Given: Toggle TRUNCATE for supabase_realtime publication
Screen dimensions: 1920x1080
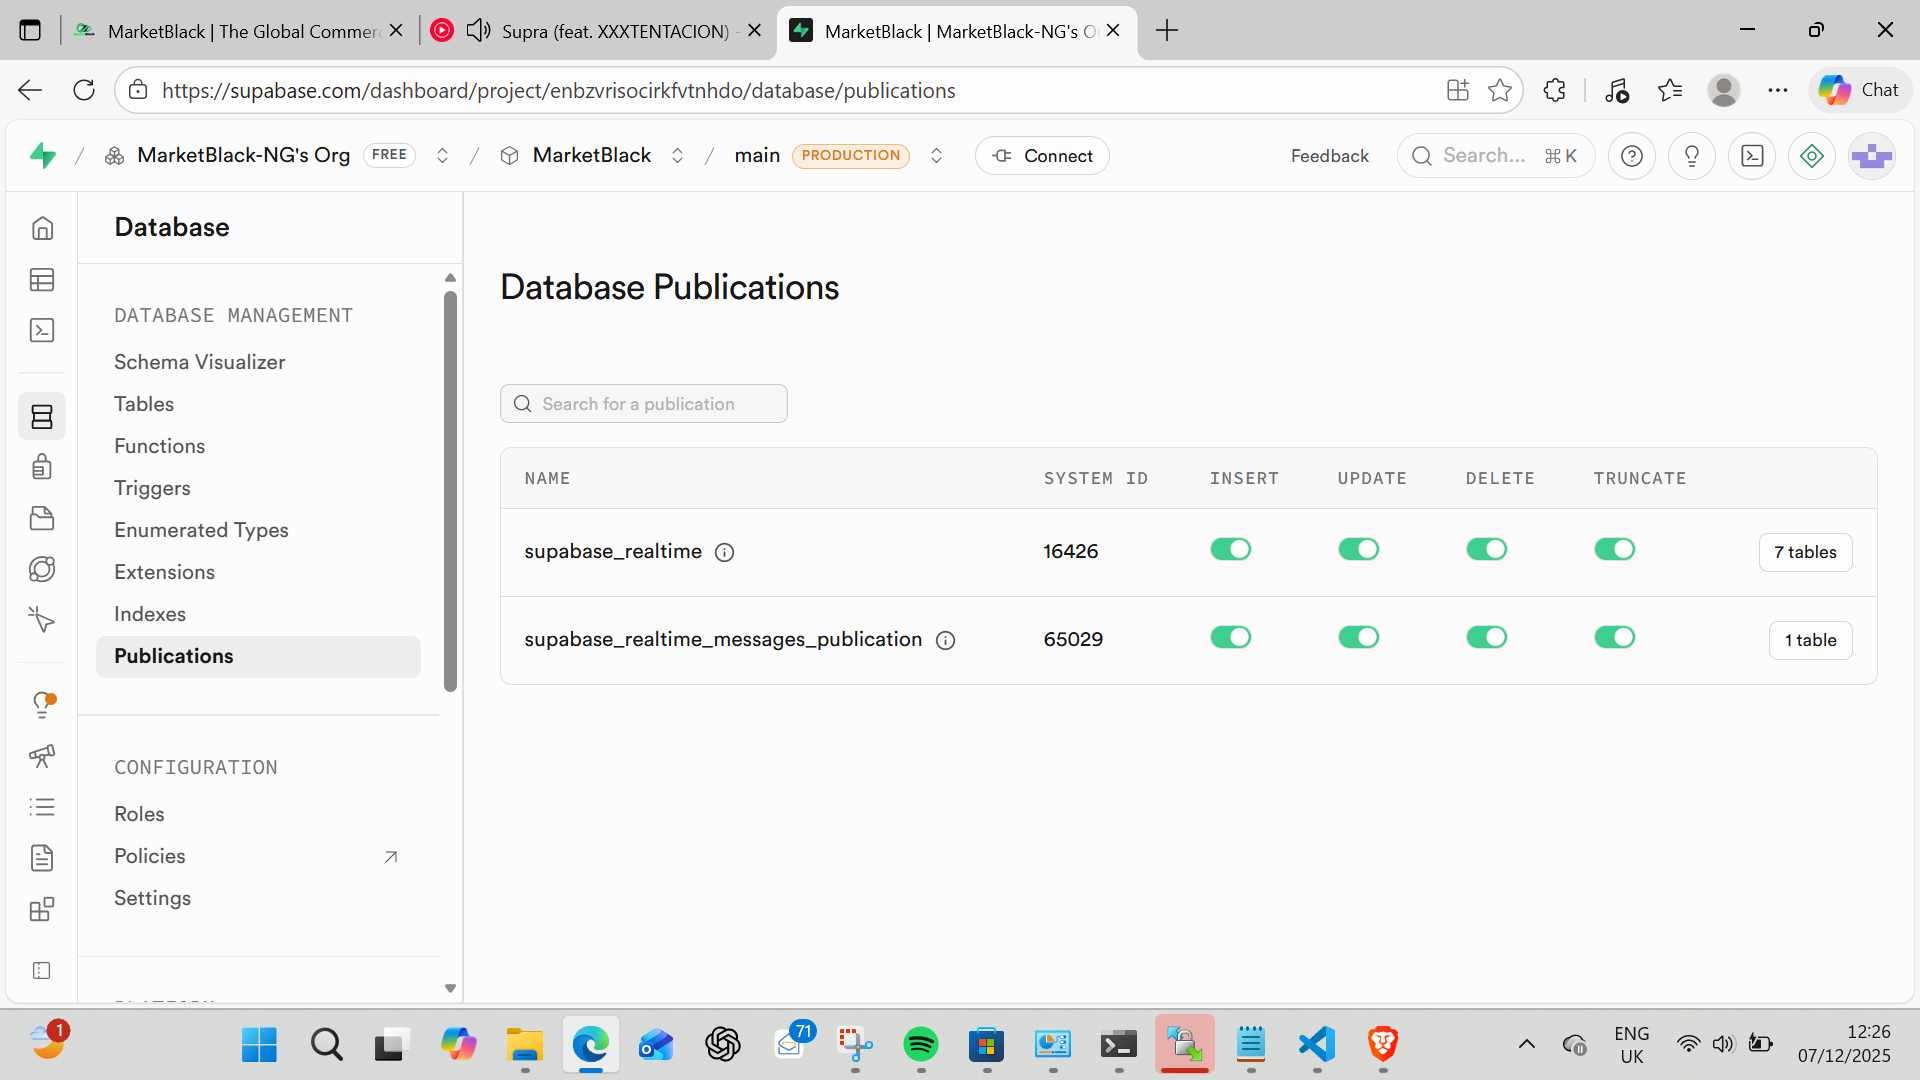Looking at the screenshot, I should pos(1614,550).
